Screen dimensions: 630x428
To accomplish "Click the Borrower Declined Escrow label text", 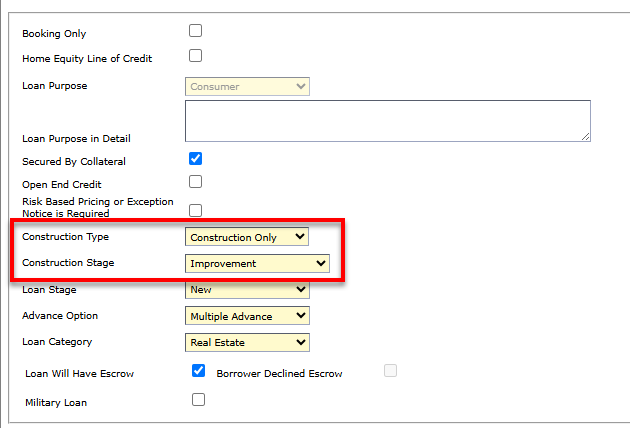I will [x=279, y=373].
